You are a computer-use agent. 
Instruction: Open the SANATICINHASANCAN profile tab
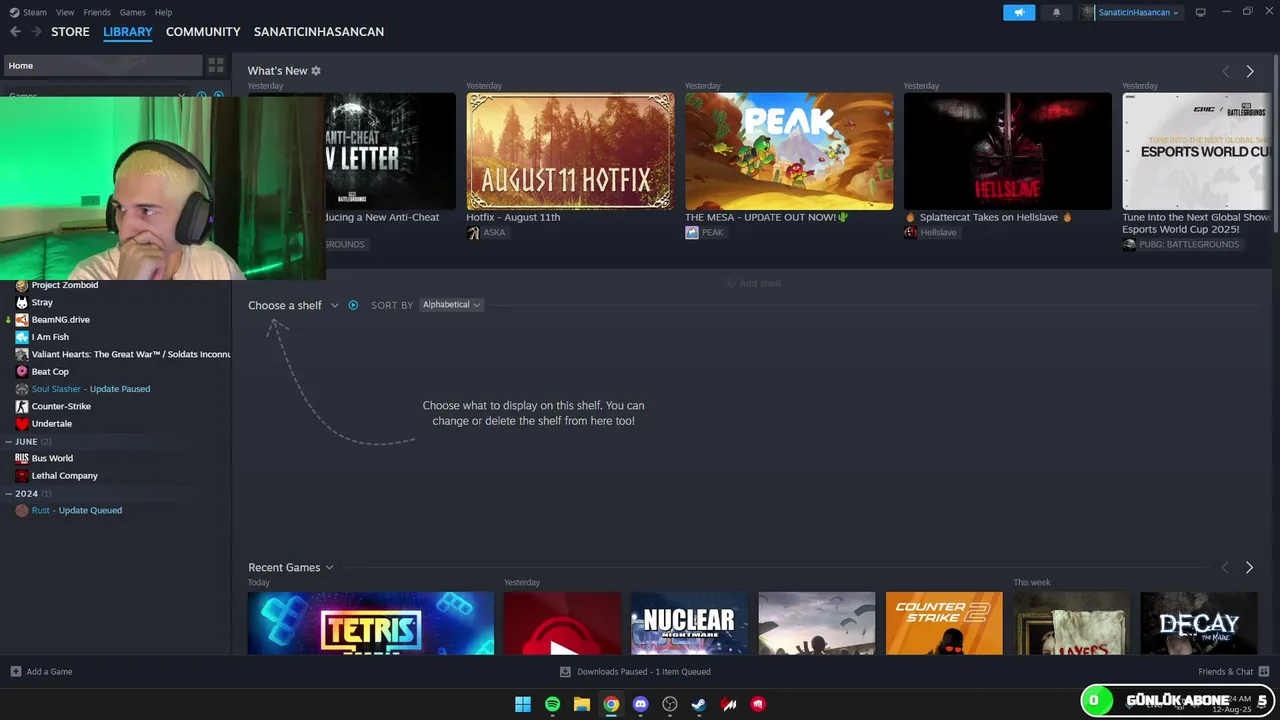pos(319,32)
